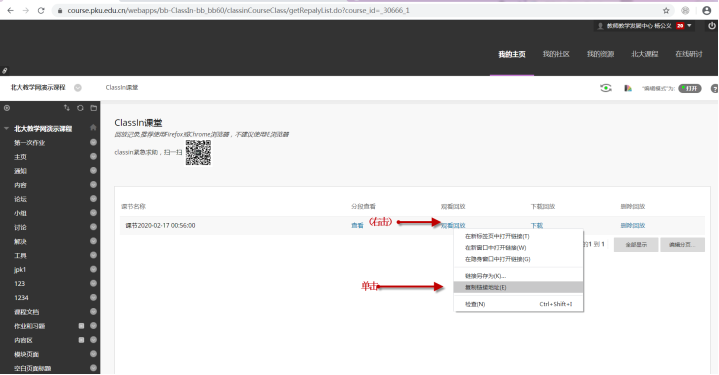Click the reorder menu arrows icon
719x375 pixels.
pyautogui.click(x=67, y=108)
